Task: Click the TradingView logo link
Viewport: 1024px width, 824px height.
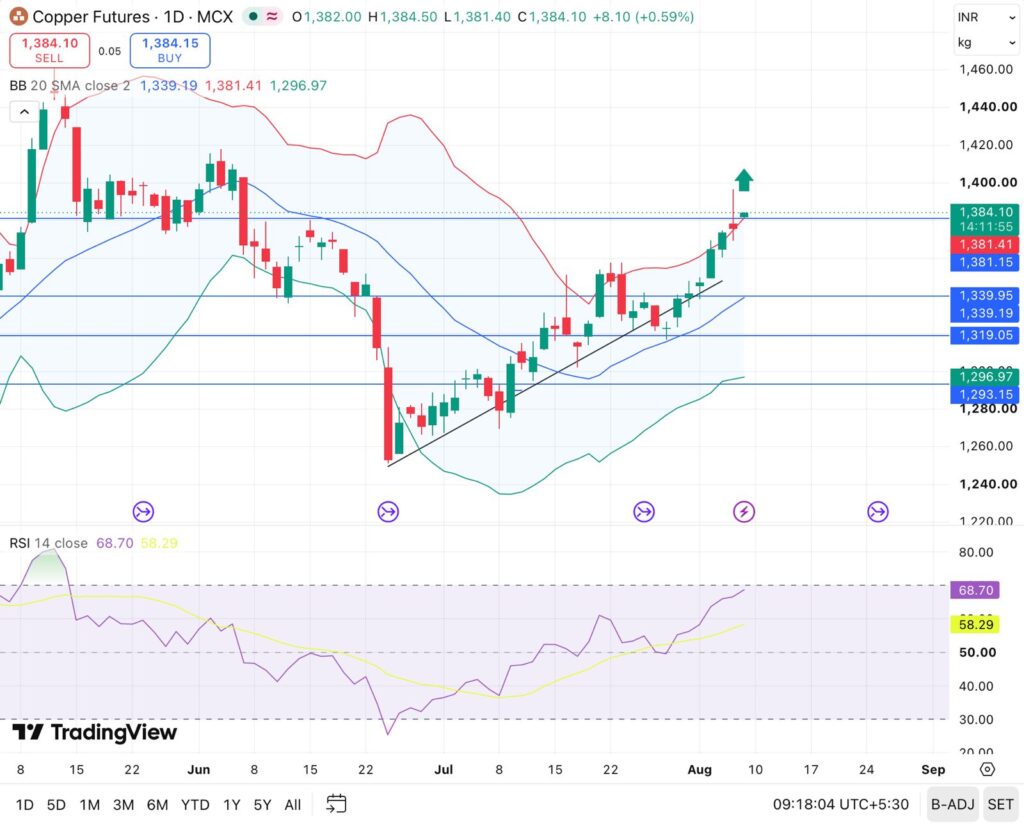Action: [95, 732]
